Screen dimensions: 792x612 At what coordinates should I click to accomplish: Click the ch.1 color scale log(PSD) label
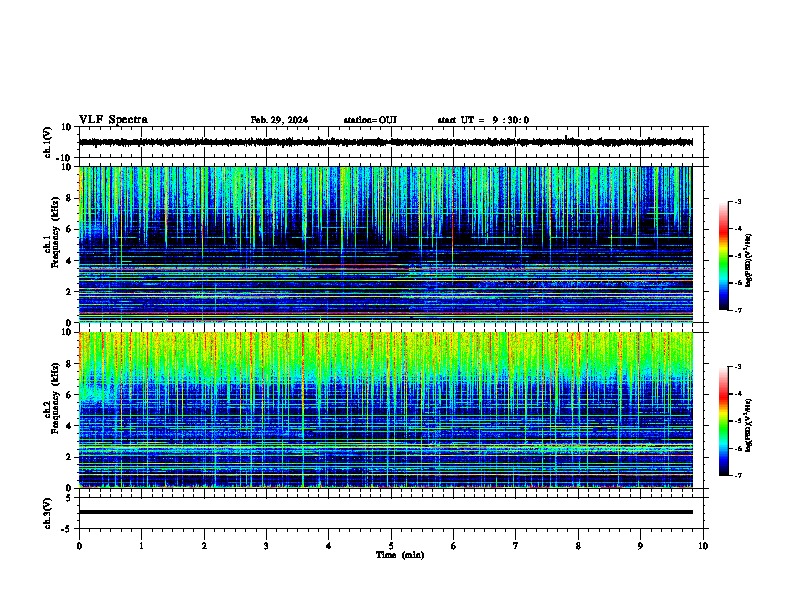(x=749, y=260)
